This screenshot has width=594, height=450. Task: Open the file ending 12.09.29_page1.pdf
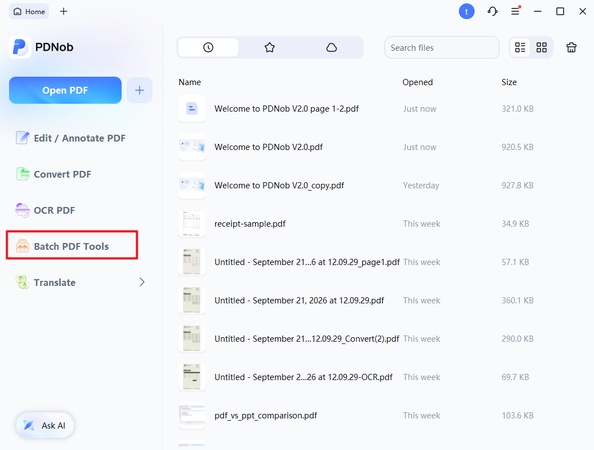pyautogui.click(x=307, y=262)
